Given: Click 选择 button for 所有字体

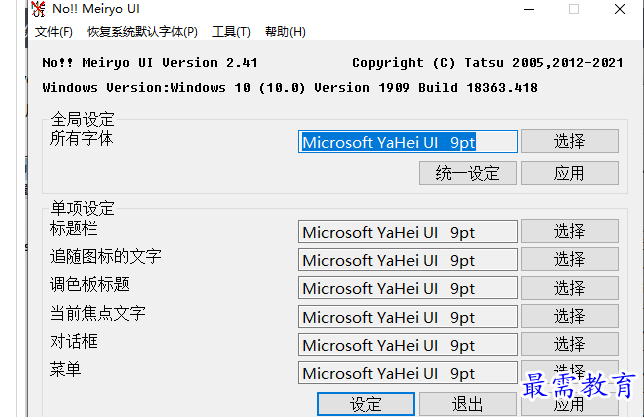Looking at the screenshot, I should 569,142.
